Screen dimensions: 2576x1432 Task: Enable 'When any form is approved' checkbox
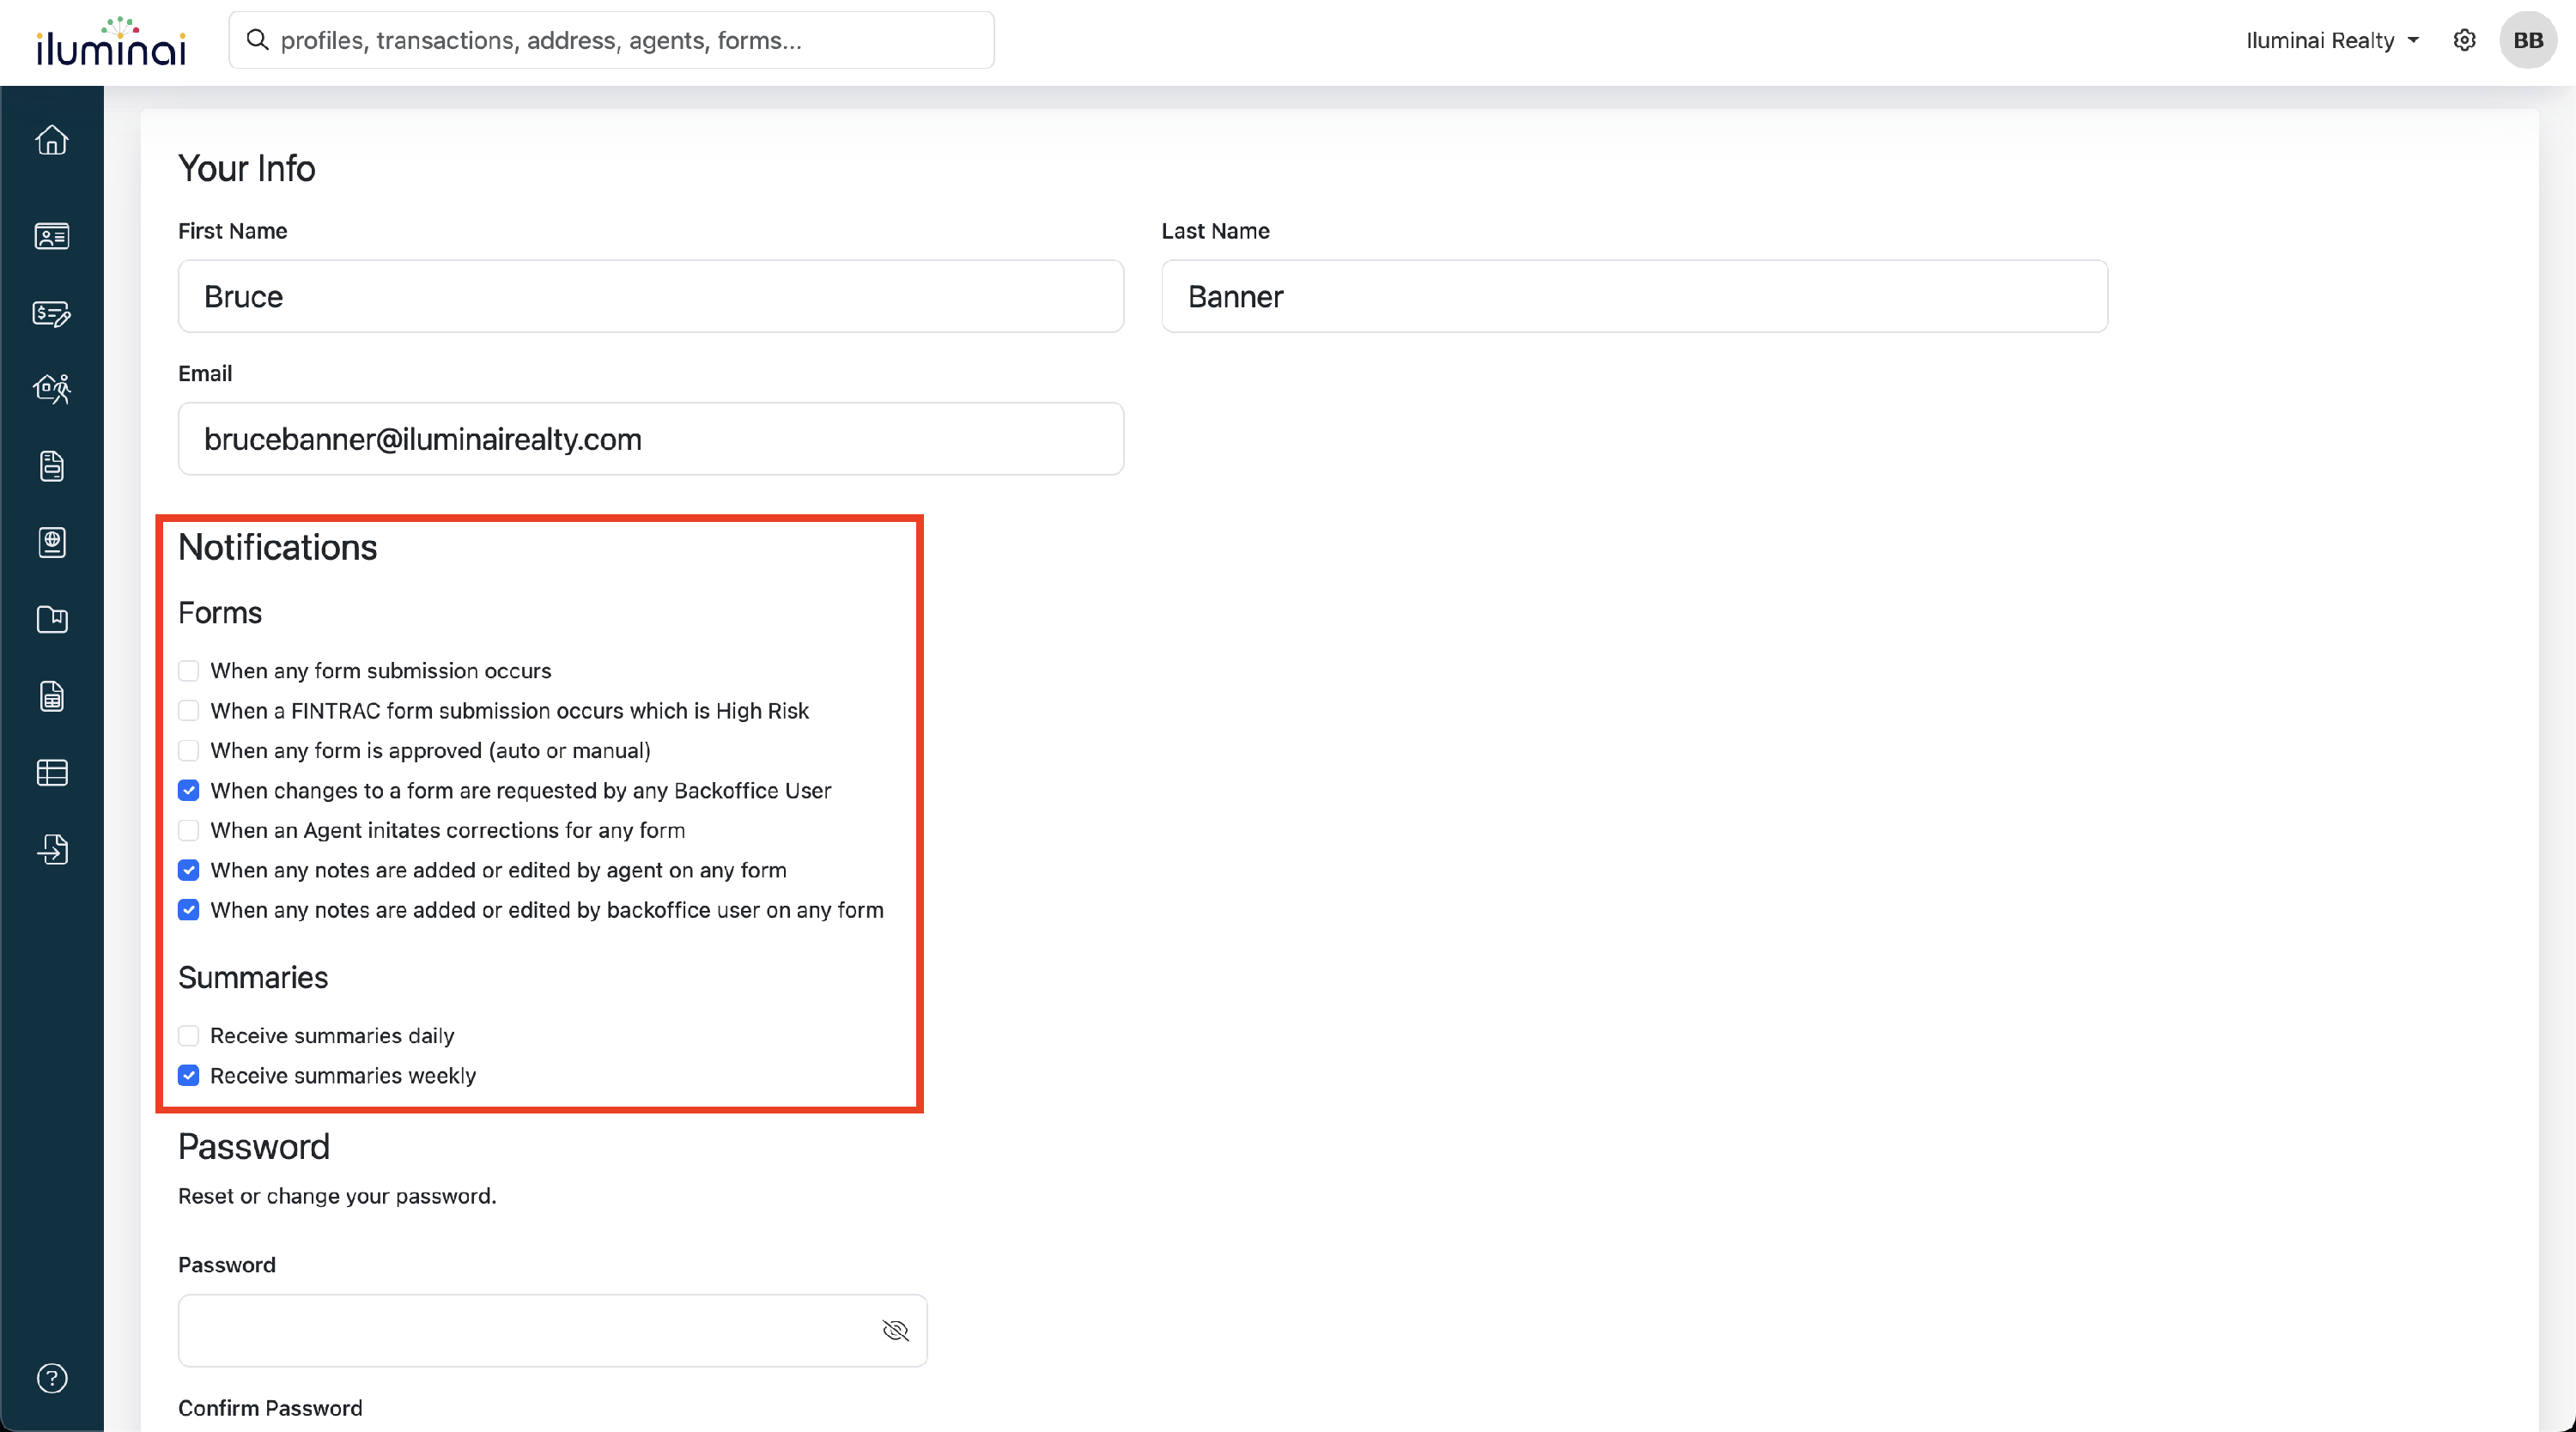click(188, 751)
